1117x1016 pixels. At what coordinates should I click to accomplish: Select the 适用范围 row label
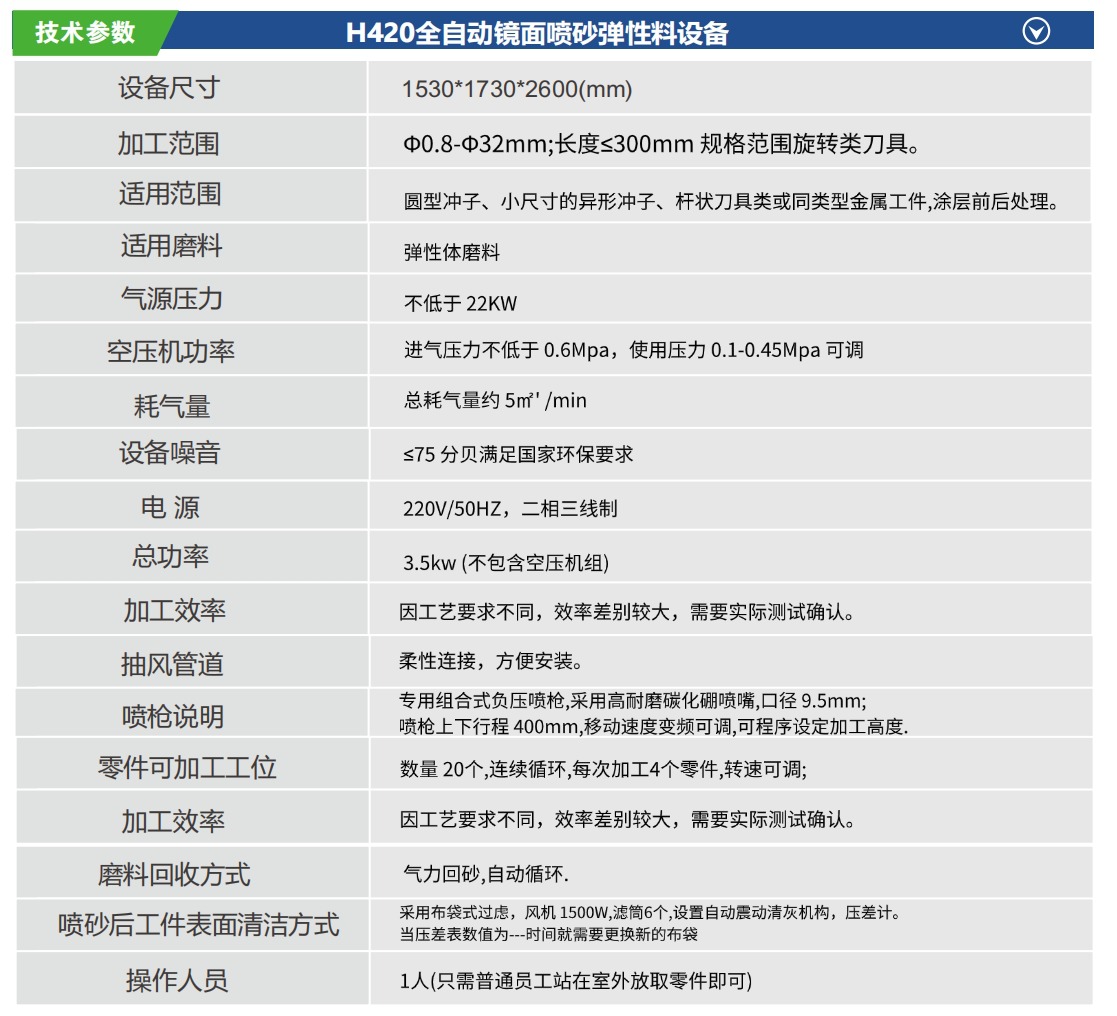point(169,193)
